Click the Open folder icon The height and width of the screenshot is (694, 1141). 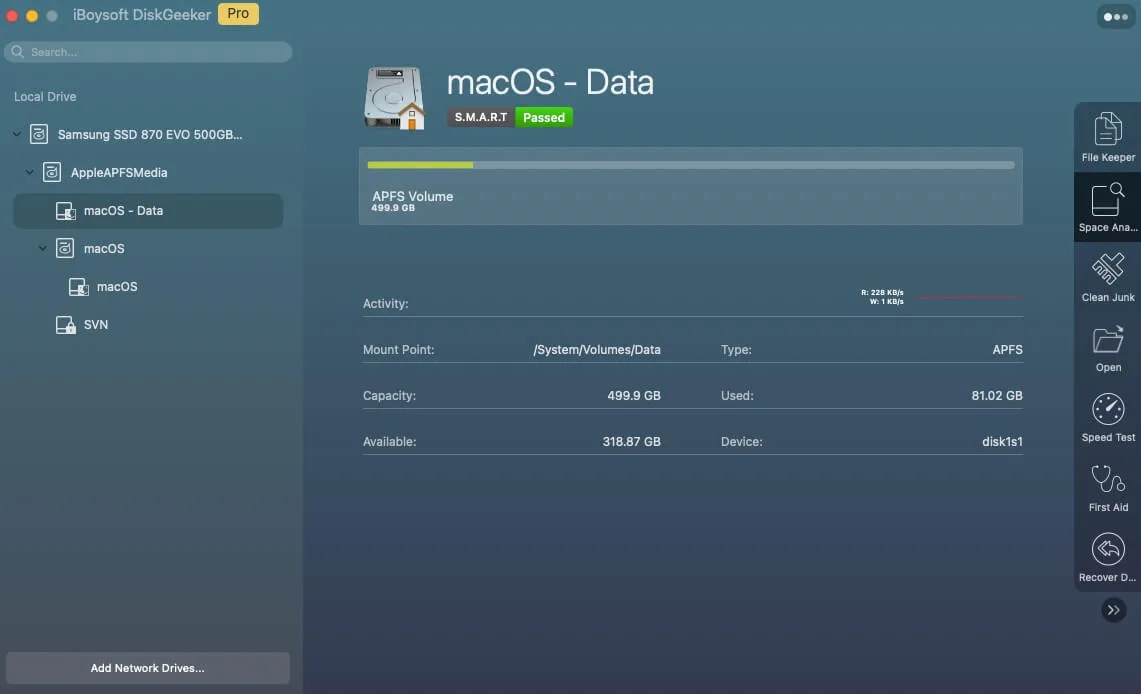[x=1108, y=347]
